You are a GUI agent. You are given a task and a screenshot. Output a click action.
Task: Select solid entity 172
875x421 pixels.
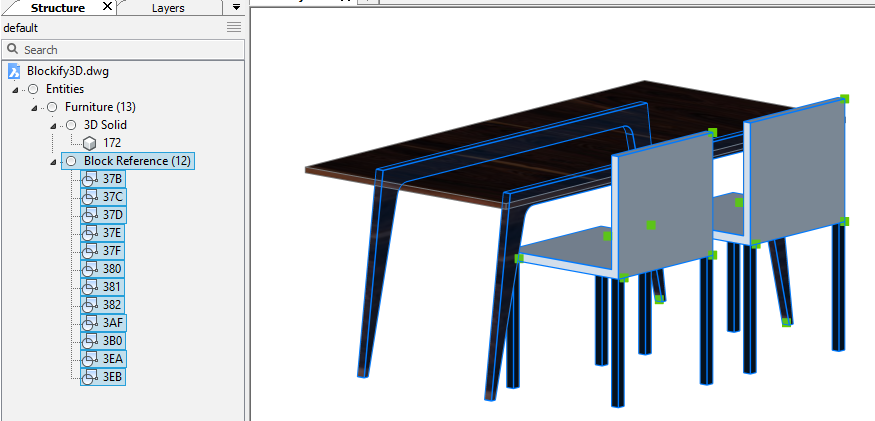tap(112, 143)
